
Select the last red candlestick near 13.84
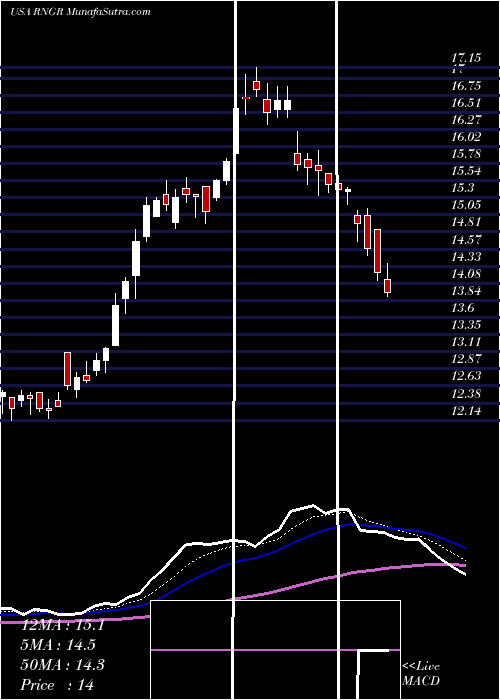388,286
